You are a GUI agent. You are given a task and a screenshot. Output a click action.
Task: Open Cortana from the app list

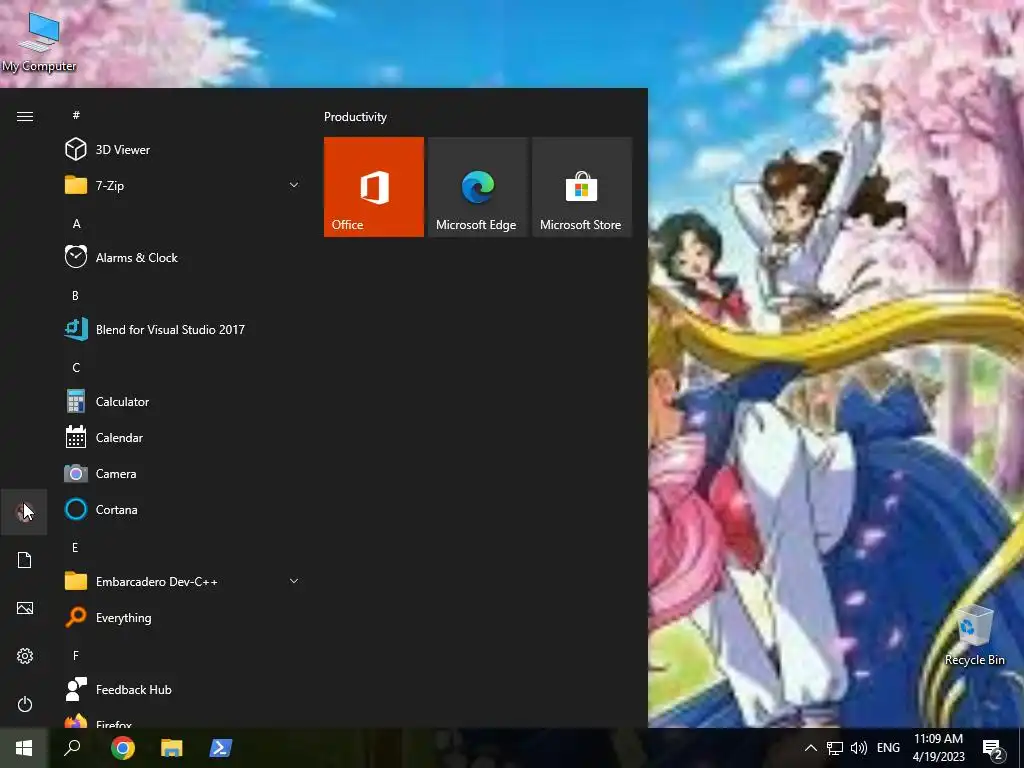click(x=182, y=509)
